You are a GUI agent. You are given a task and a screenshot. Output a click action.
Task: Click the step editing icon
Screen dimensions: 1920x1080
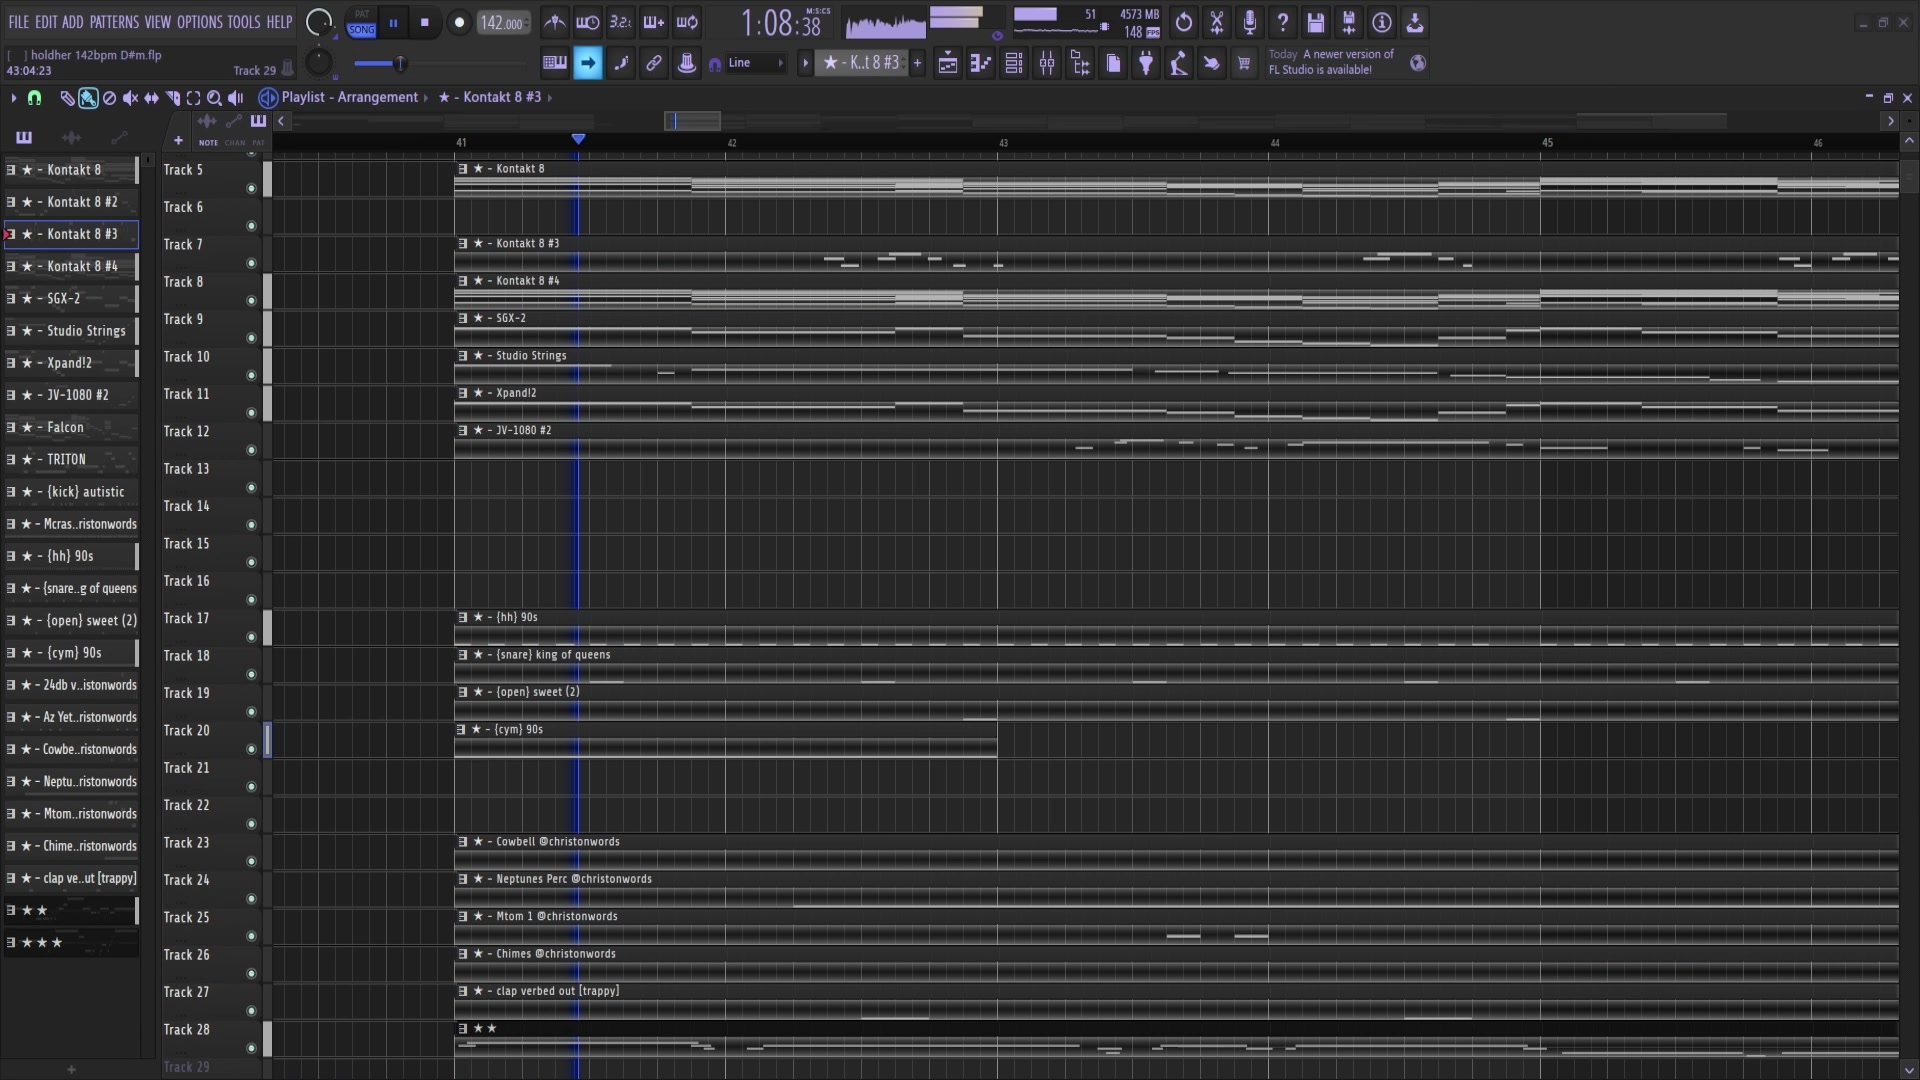pyautogui.click(x=620, y=63)
